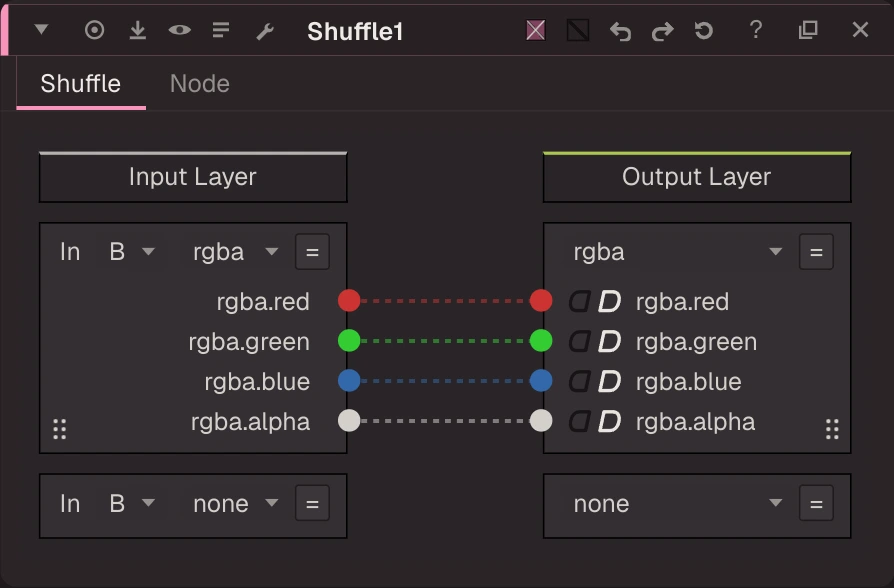Viewport: 894px width, 588px height.
Task: Edit the Shuffle1 node name field
Action: [355, 31]
